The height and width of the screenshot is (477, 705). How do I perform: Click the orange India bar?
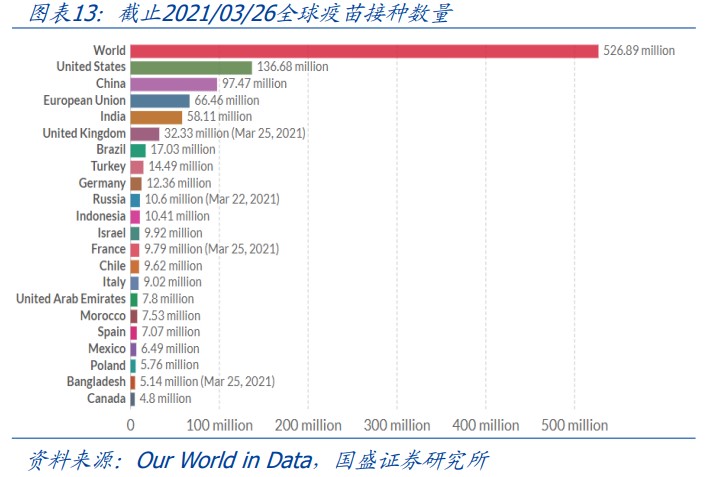coord(156,117)
